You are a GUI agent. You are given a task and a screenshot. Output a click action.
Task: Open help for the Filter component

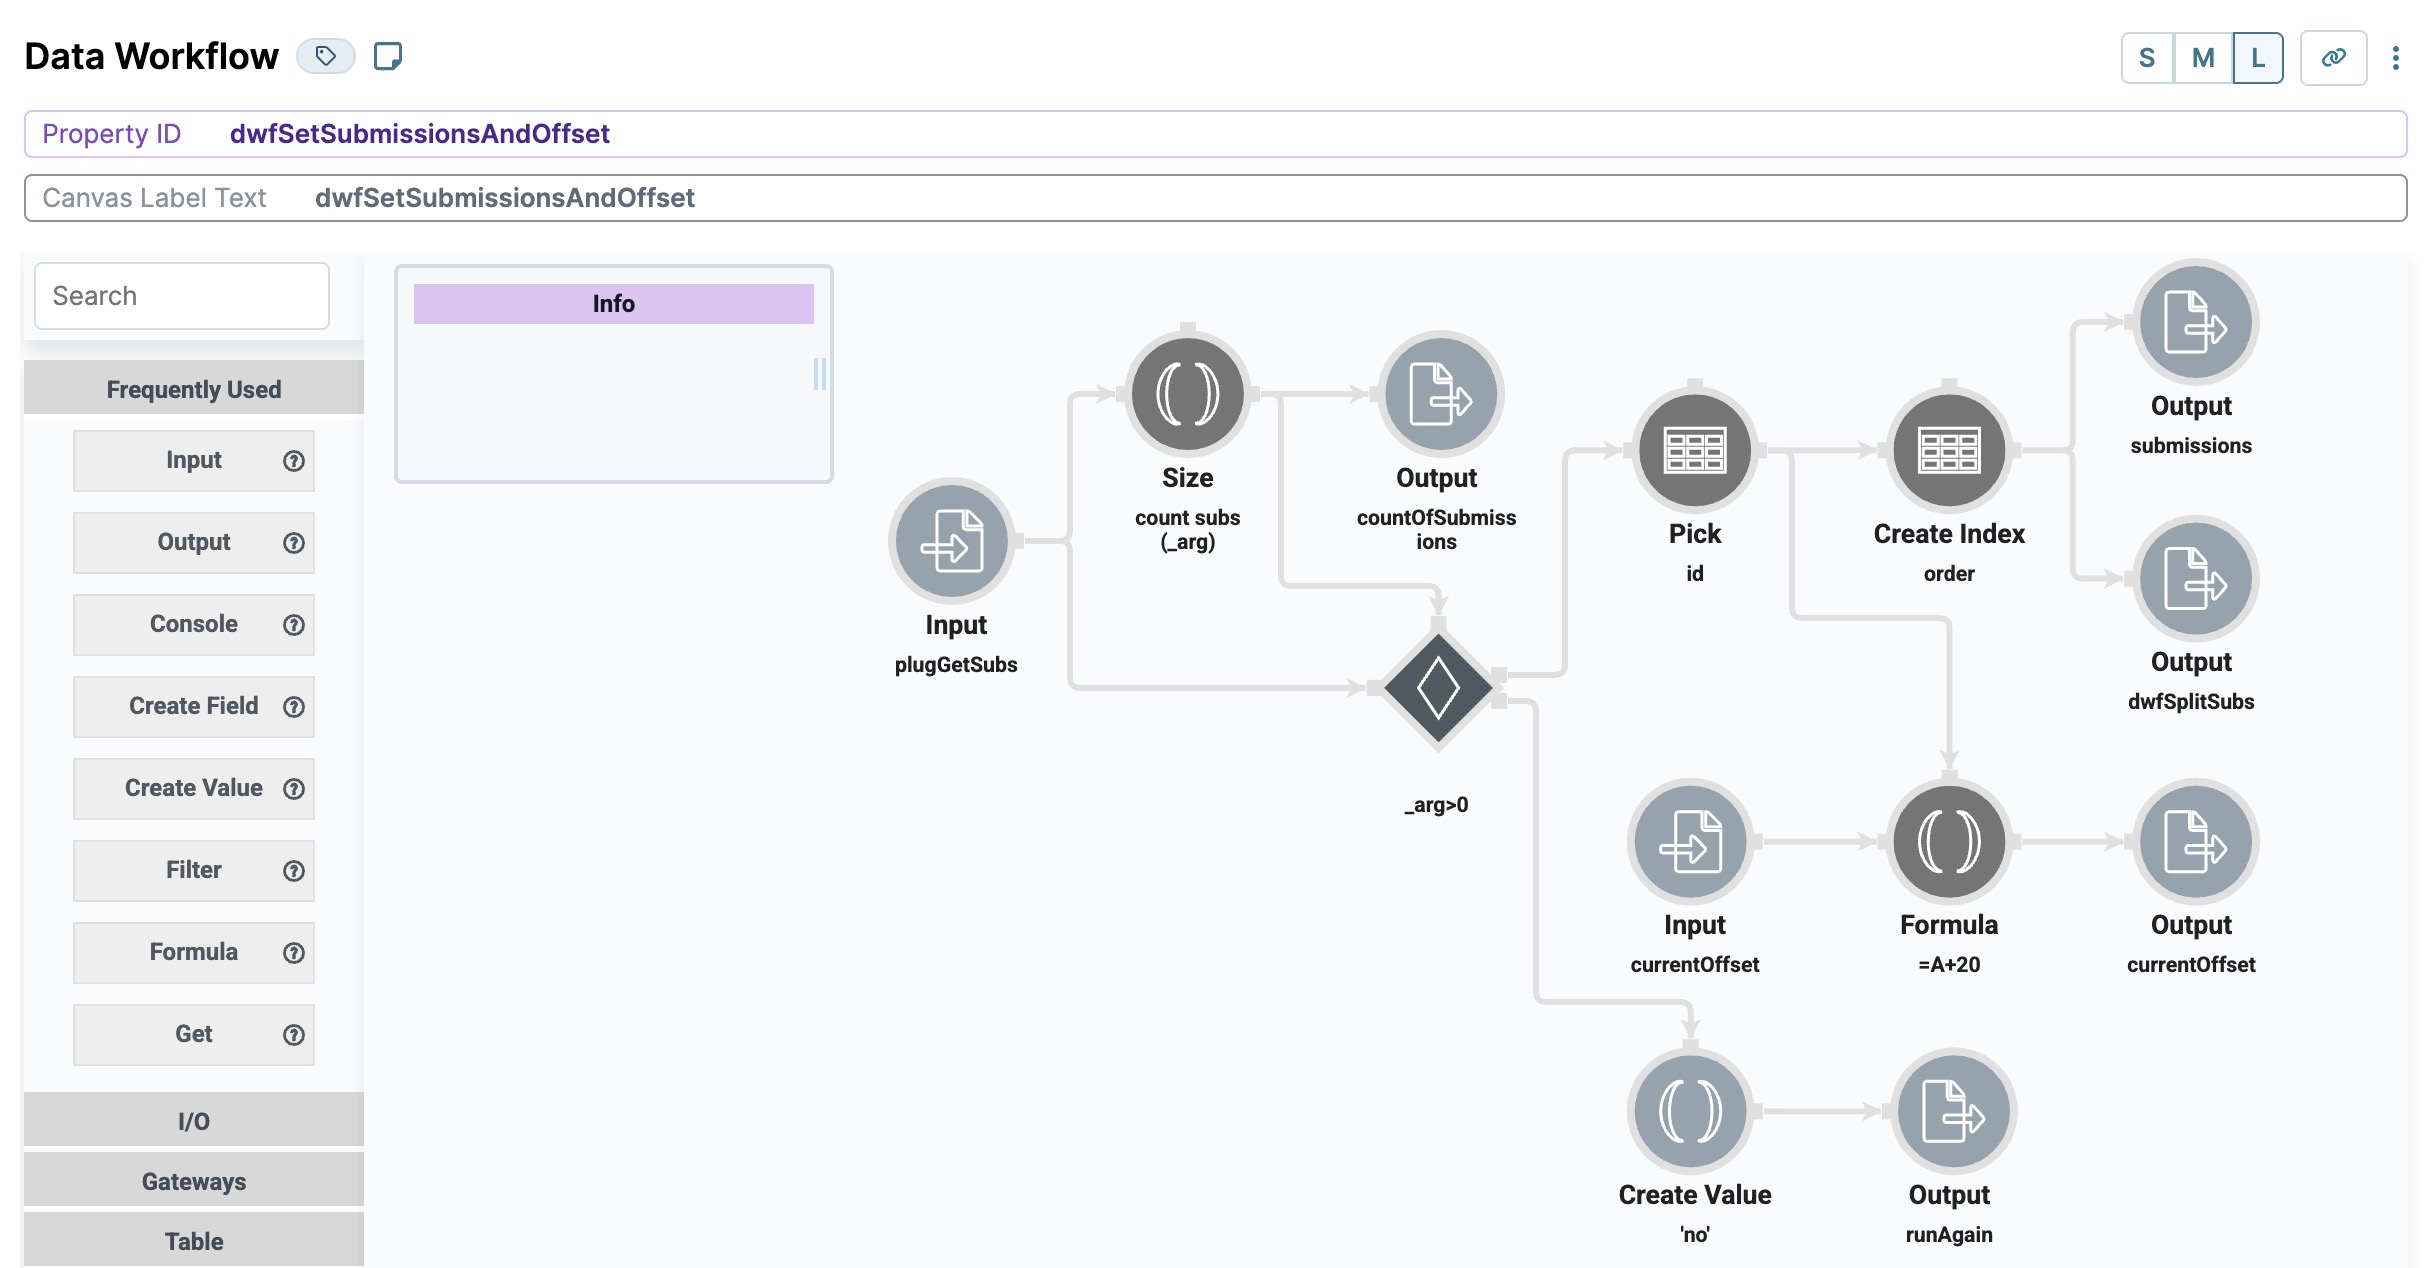tap(292, 870)
